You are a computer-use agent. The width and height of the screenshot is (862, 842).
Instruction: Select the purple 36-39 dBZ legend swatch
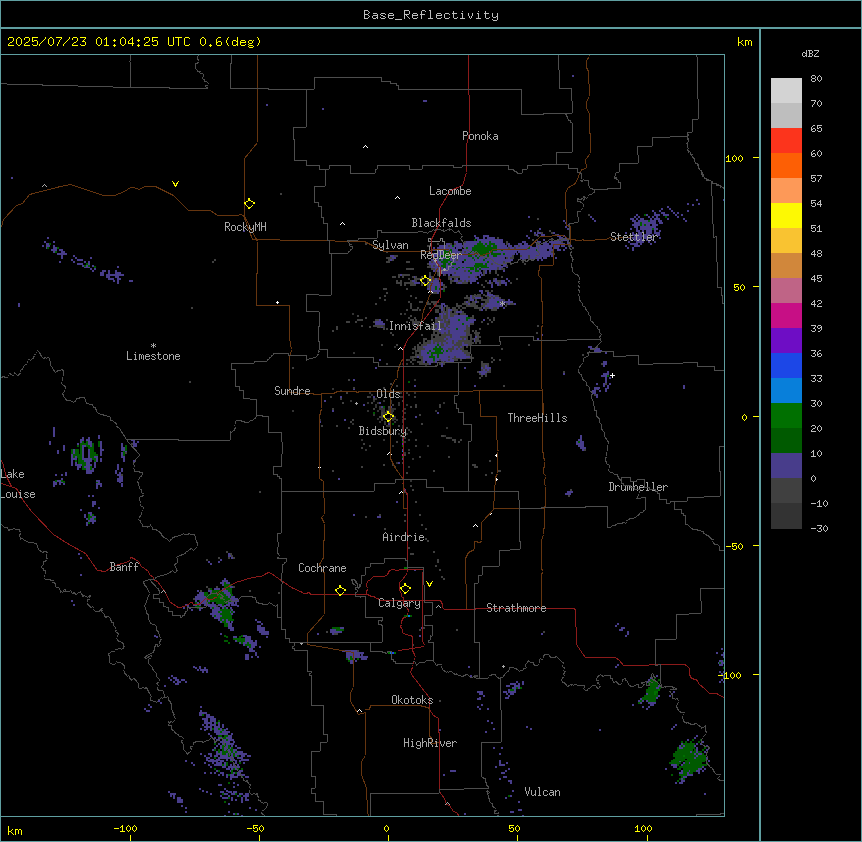[786, 341]
